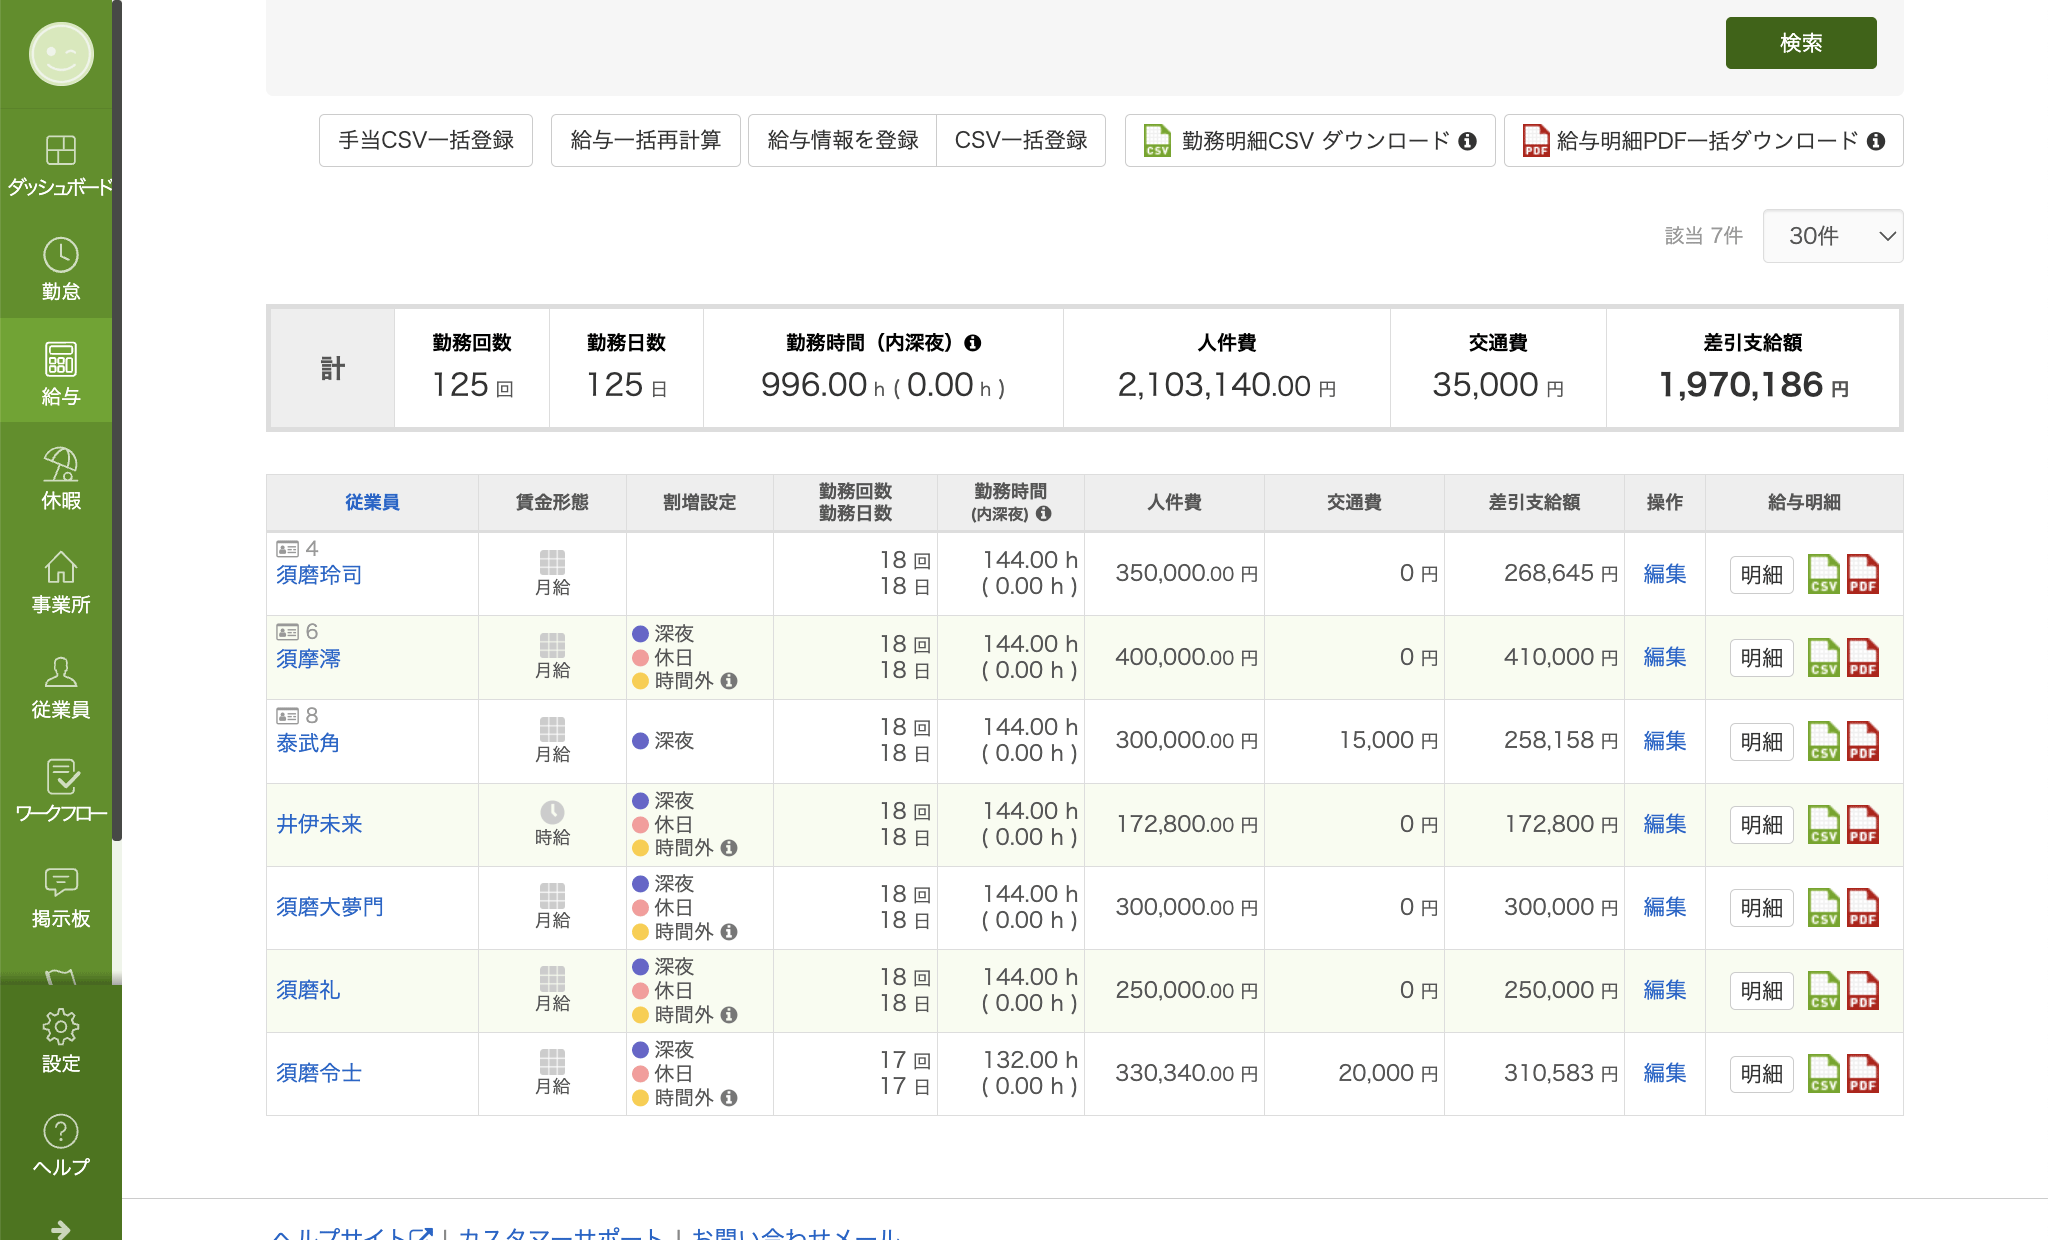This screenshot has width=2048, height=1240.
Task: Select 従業員 in the sidebar menu
Action: pyautogui.click(x=61, y=687)
